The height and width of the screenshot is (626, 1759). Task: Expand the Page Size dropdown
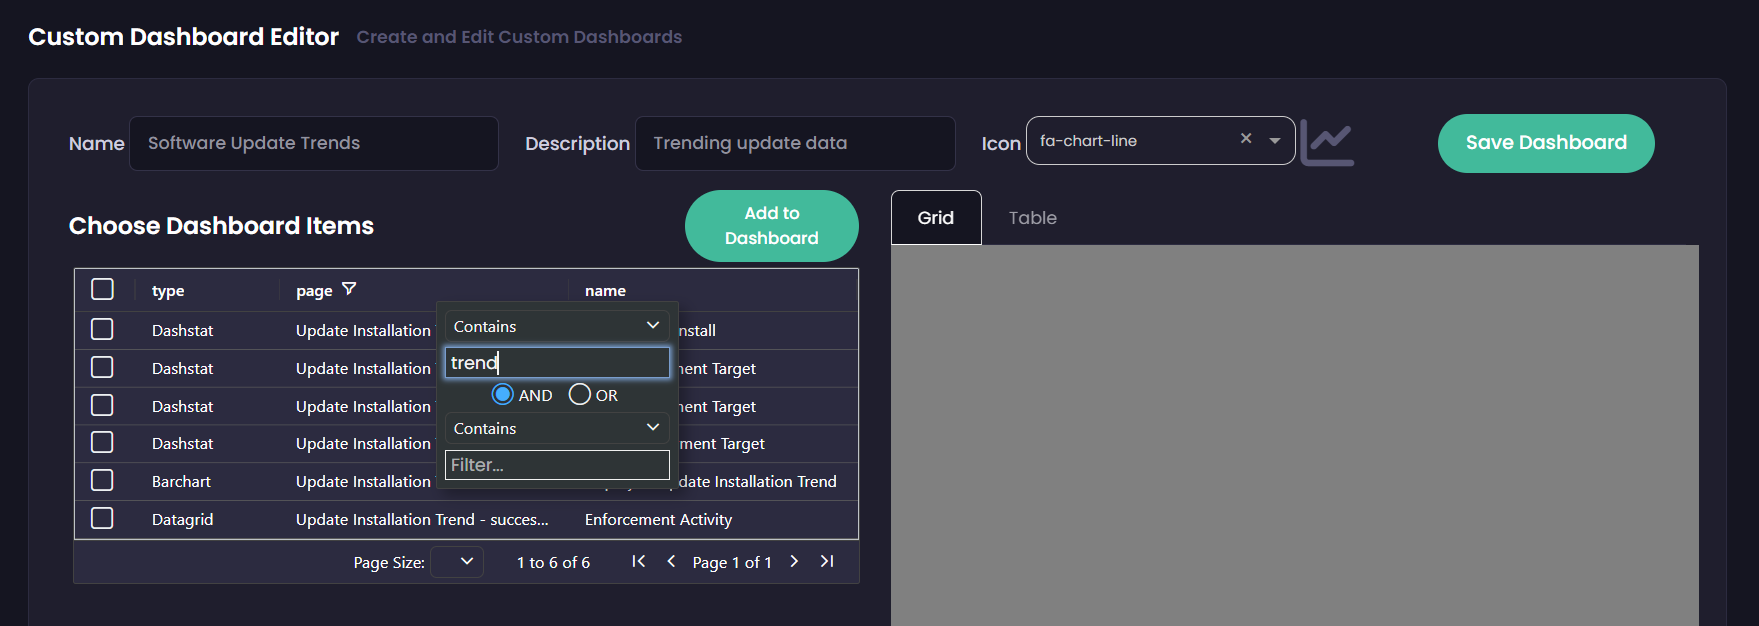pos(457,562)
